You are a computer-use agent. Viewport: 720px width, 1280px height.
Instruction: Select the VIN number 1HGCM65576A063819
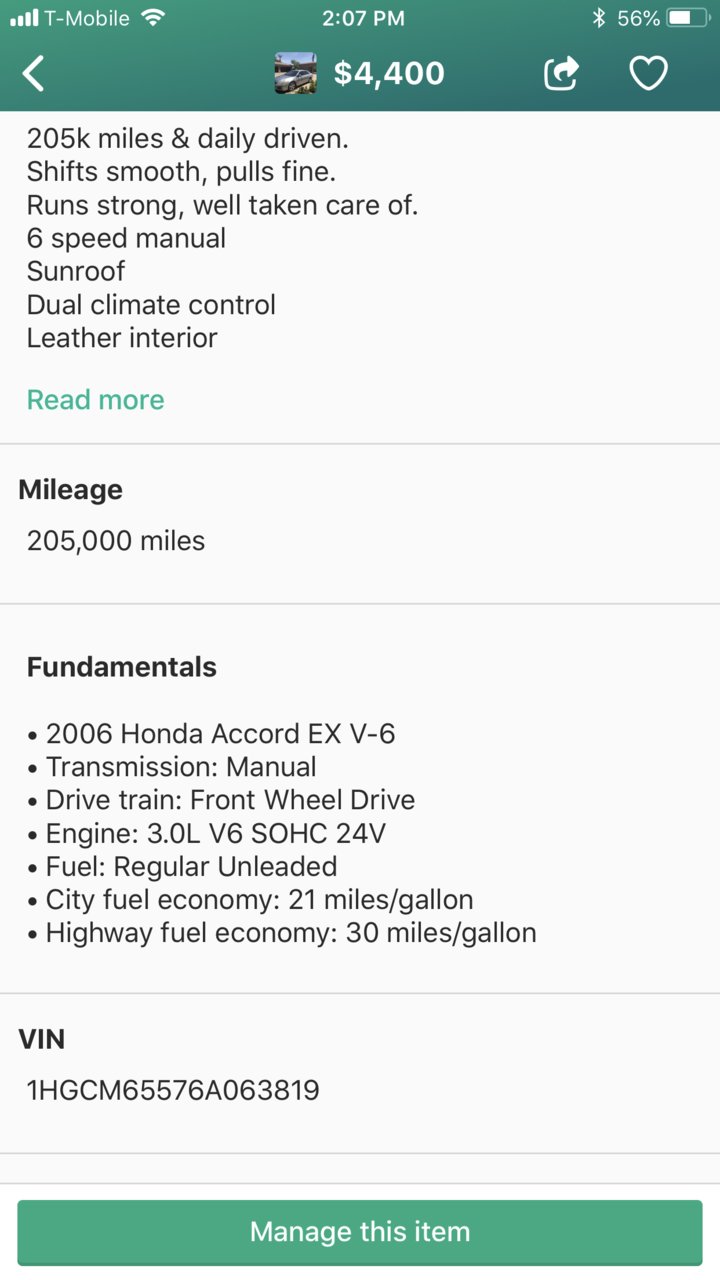pyautogui.click(x=173, y=1090)
